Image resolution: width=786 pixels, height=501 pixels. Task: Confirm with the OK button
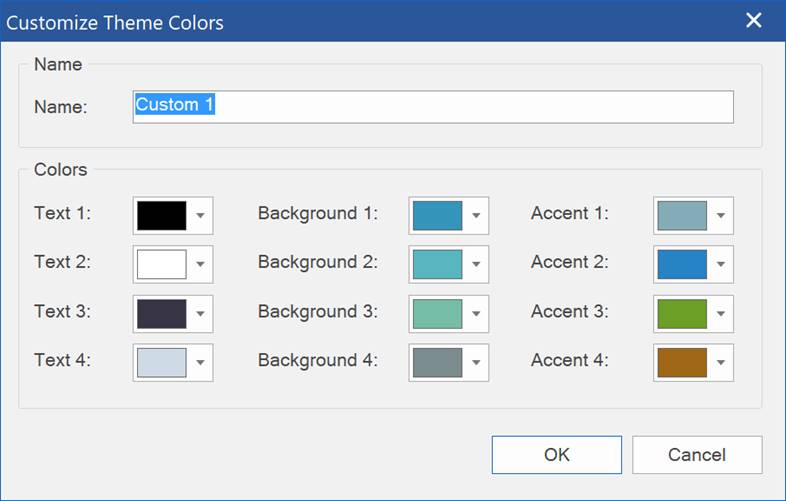click(556, 455)
